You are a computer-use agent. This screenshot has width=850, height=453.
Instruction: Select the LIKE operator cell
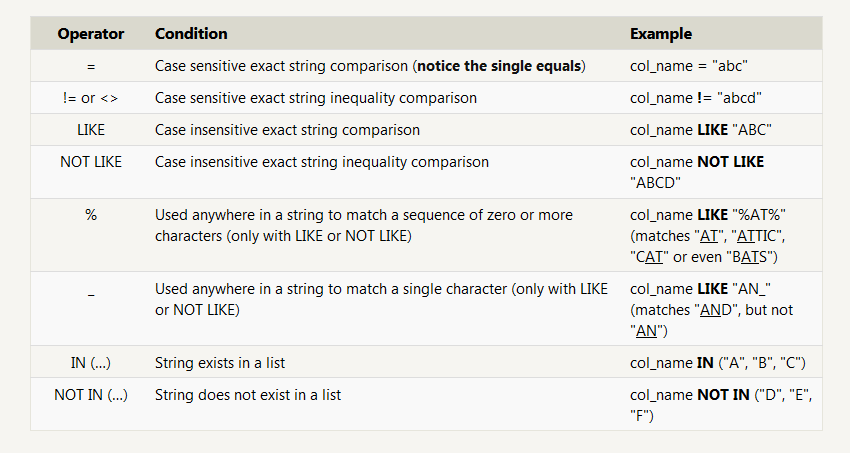click(91, 130)
